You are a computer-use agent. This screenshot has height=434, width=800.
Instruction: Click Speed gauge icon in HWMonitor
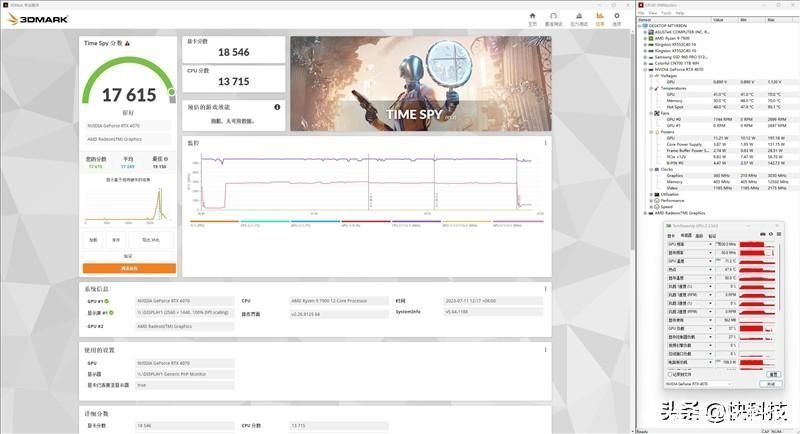[657, 207]
